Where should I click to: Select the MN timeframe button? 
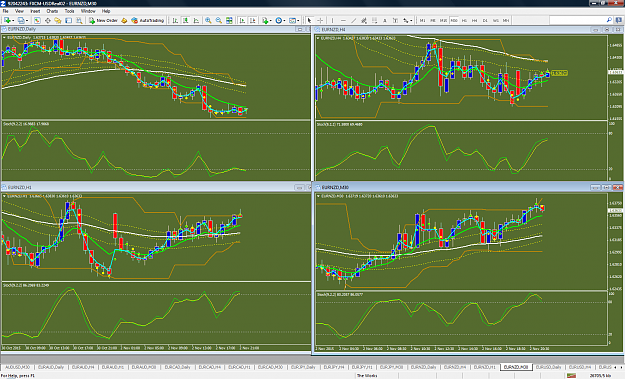pos(506,20)
